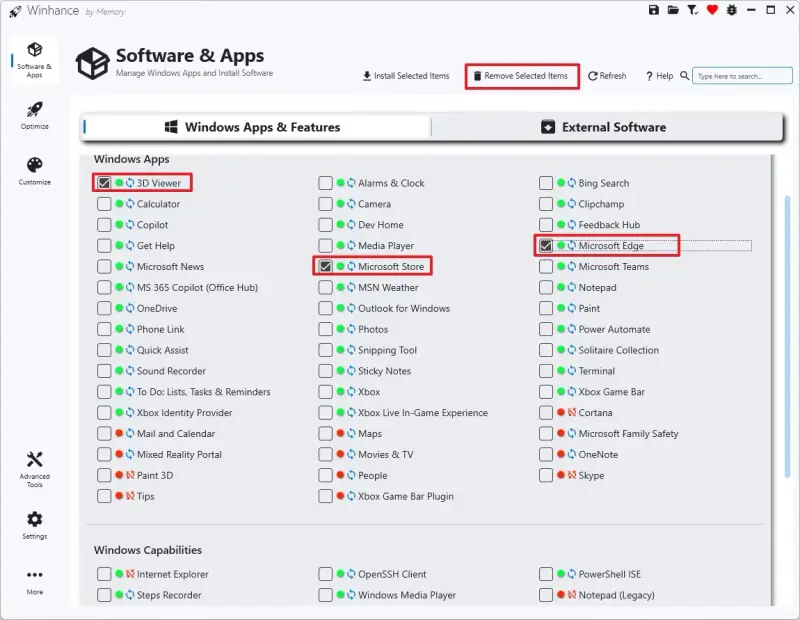Uncheck the 3D Viewer app
This screenshot has height=620, width=800.
click(x=104, y=183)
